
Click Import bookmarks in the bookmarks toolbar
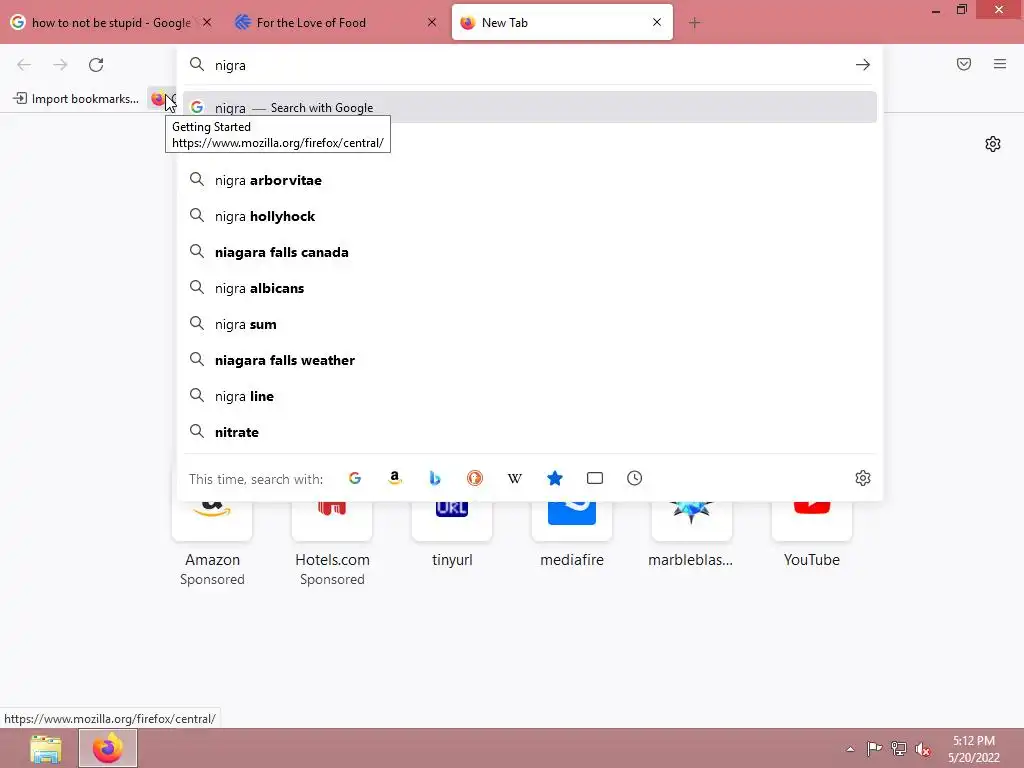(x=76, y=99)
